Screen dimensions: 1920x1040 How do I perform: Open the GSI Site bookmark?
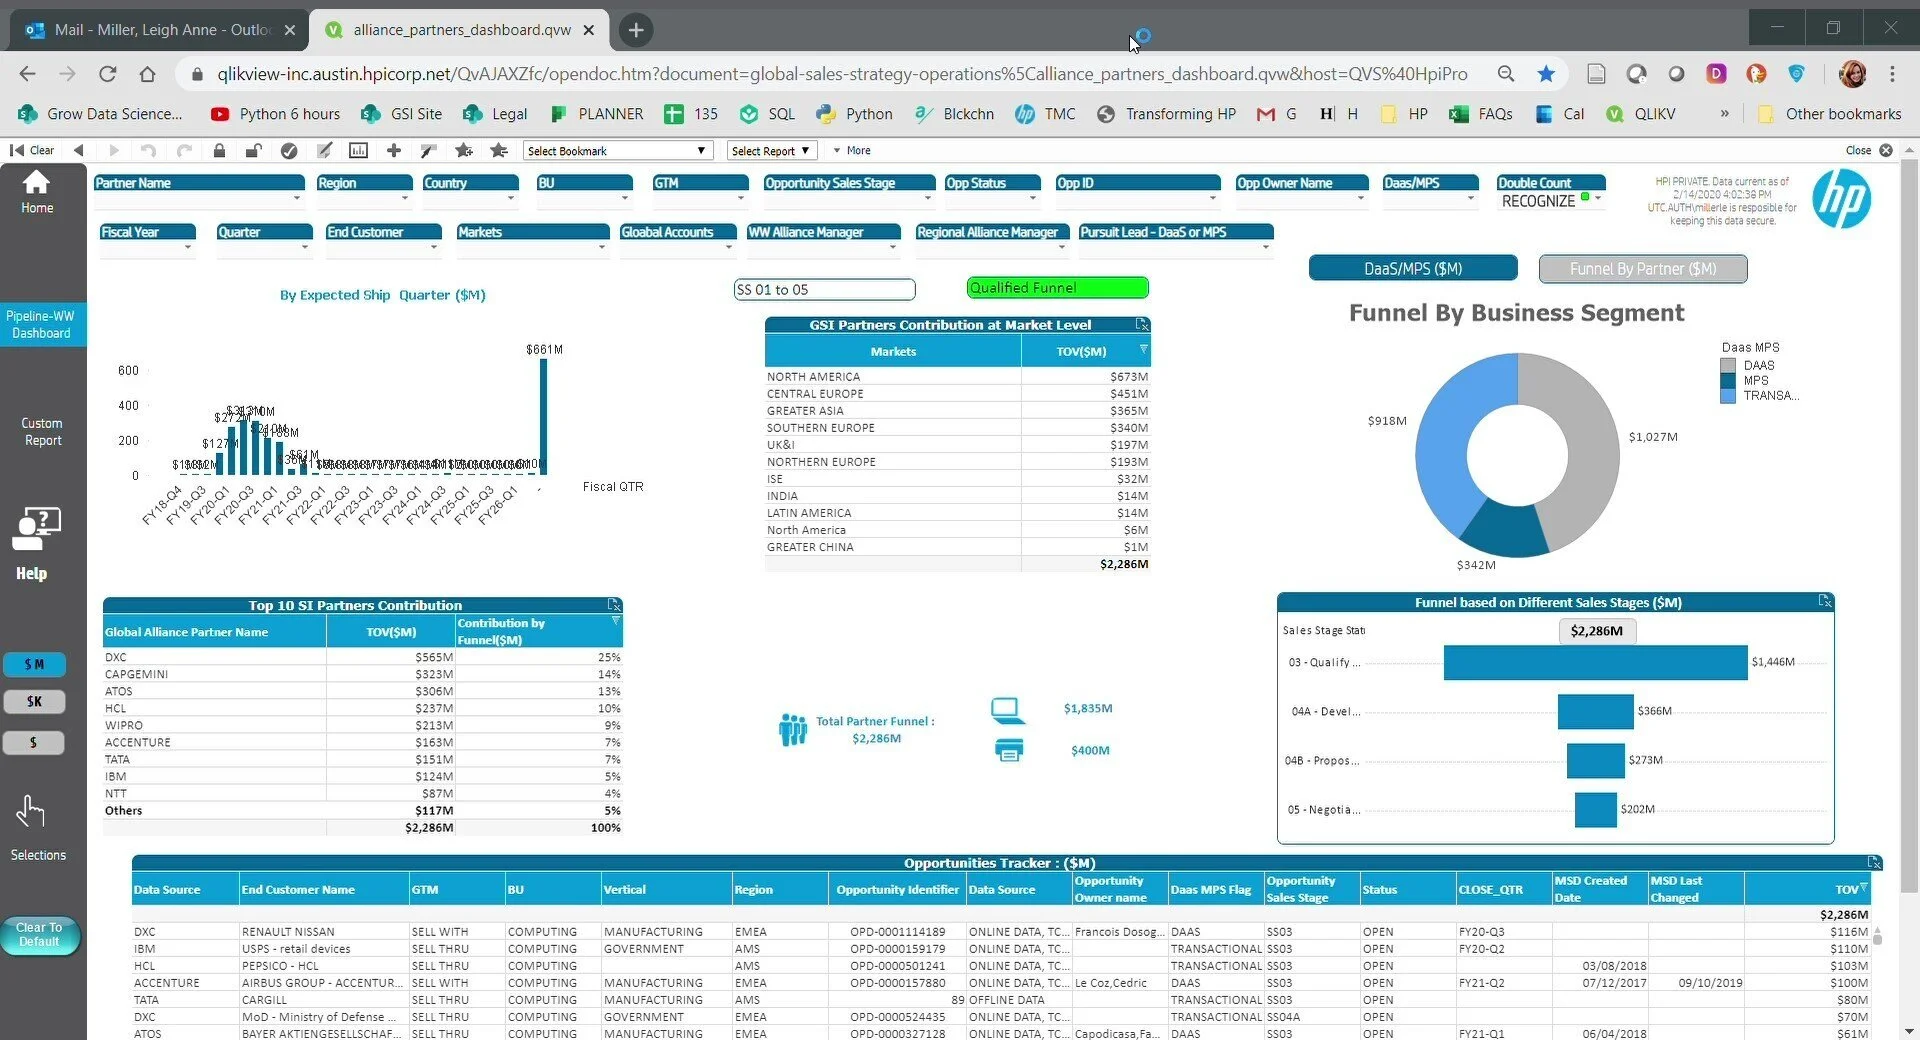point(402,114)
